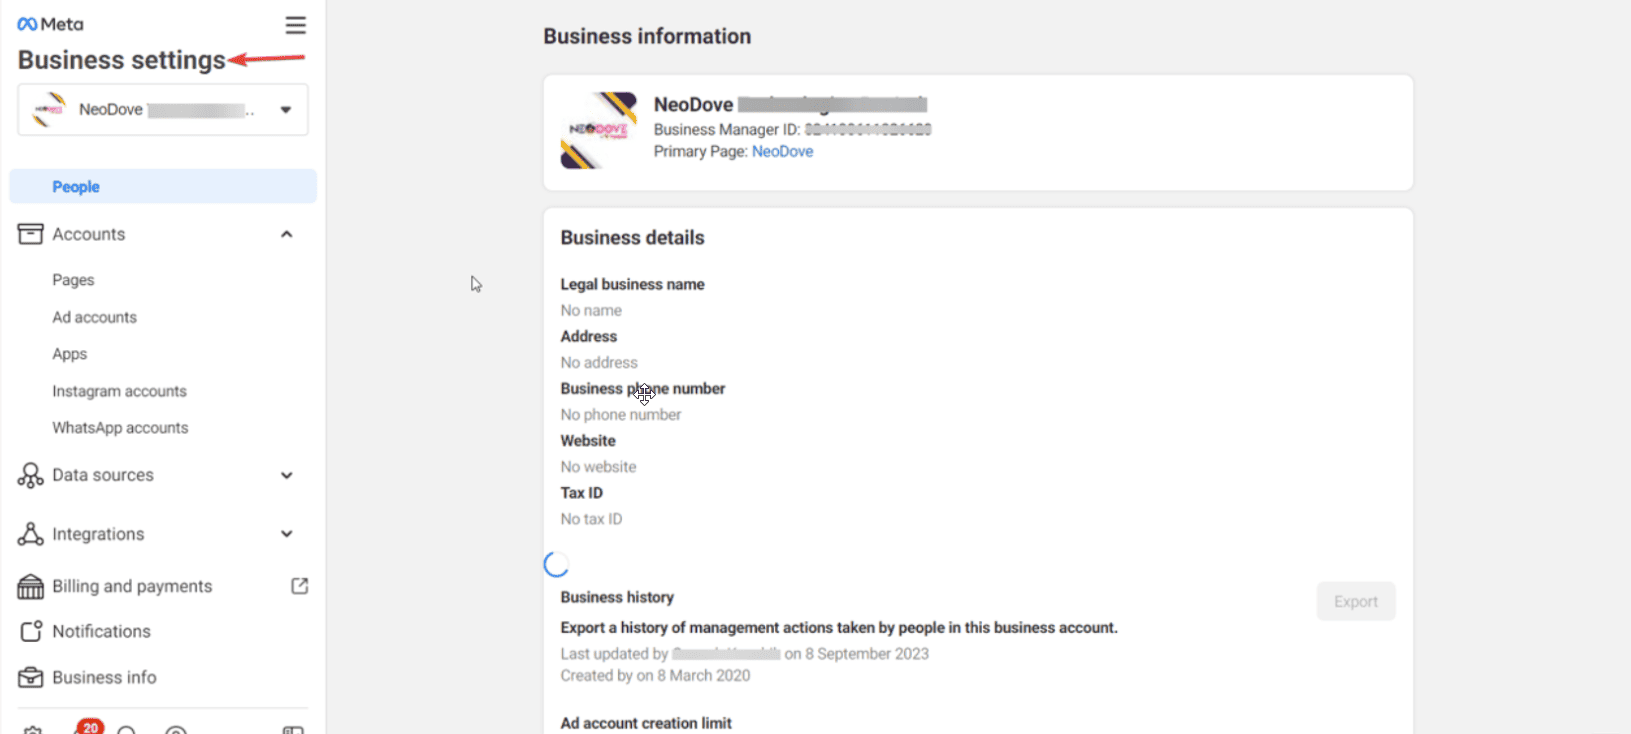Open the hamburger menu beside Meta logo

(x=295, y=25)
